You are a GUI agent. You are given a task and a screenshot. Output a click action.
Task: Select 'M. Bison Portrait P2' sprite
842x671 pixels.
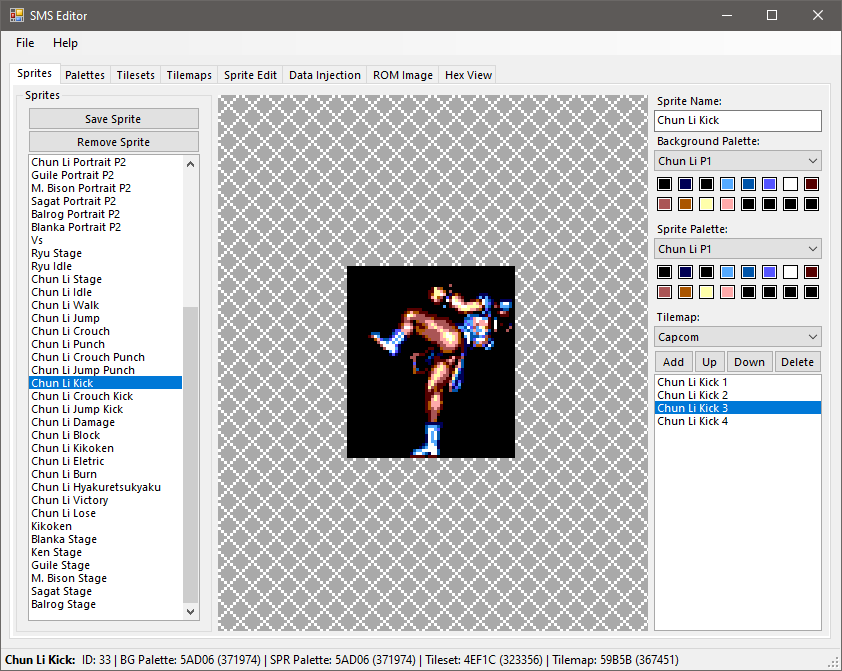coord(106,188)
